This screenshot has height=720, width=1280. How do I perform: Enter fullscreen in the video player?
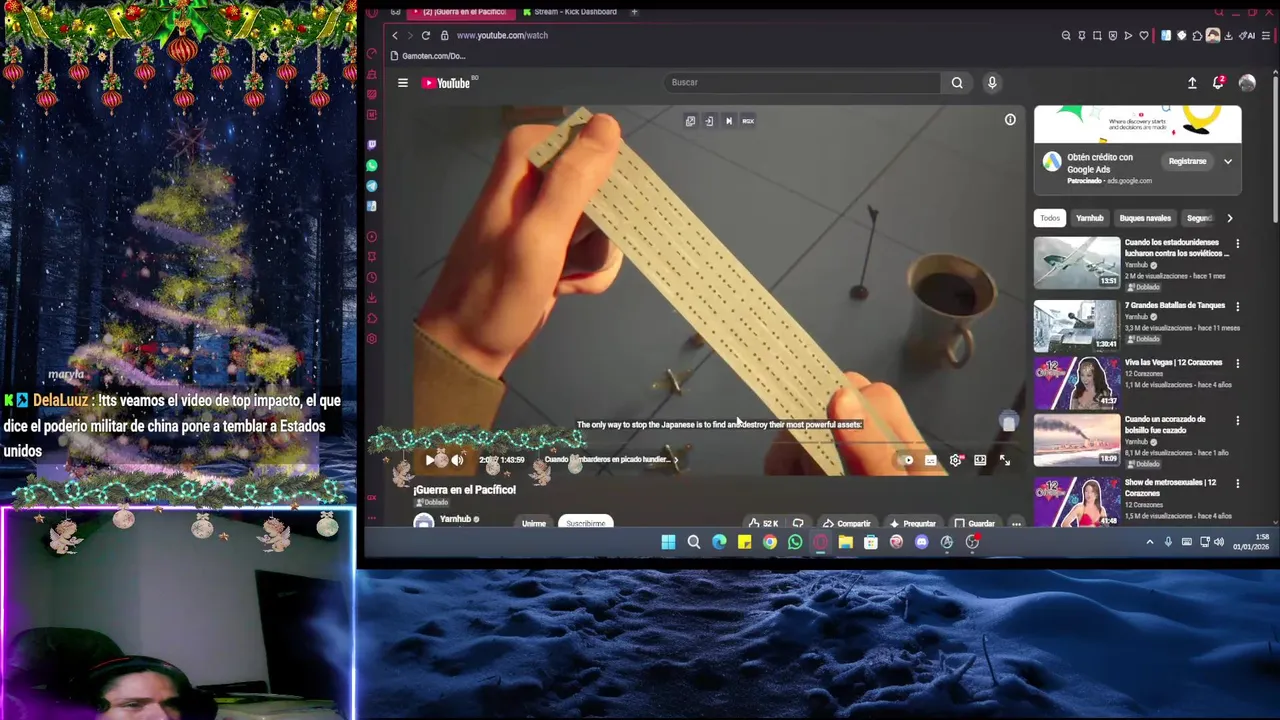click(x=1004, y=460)
